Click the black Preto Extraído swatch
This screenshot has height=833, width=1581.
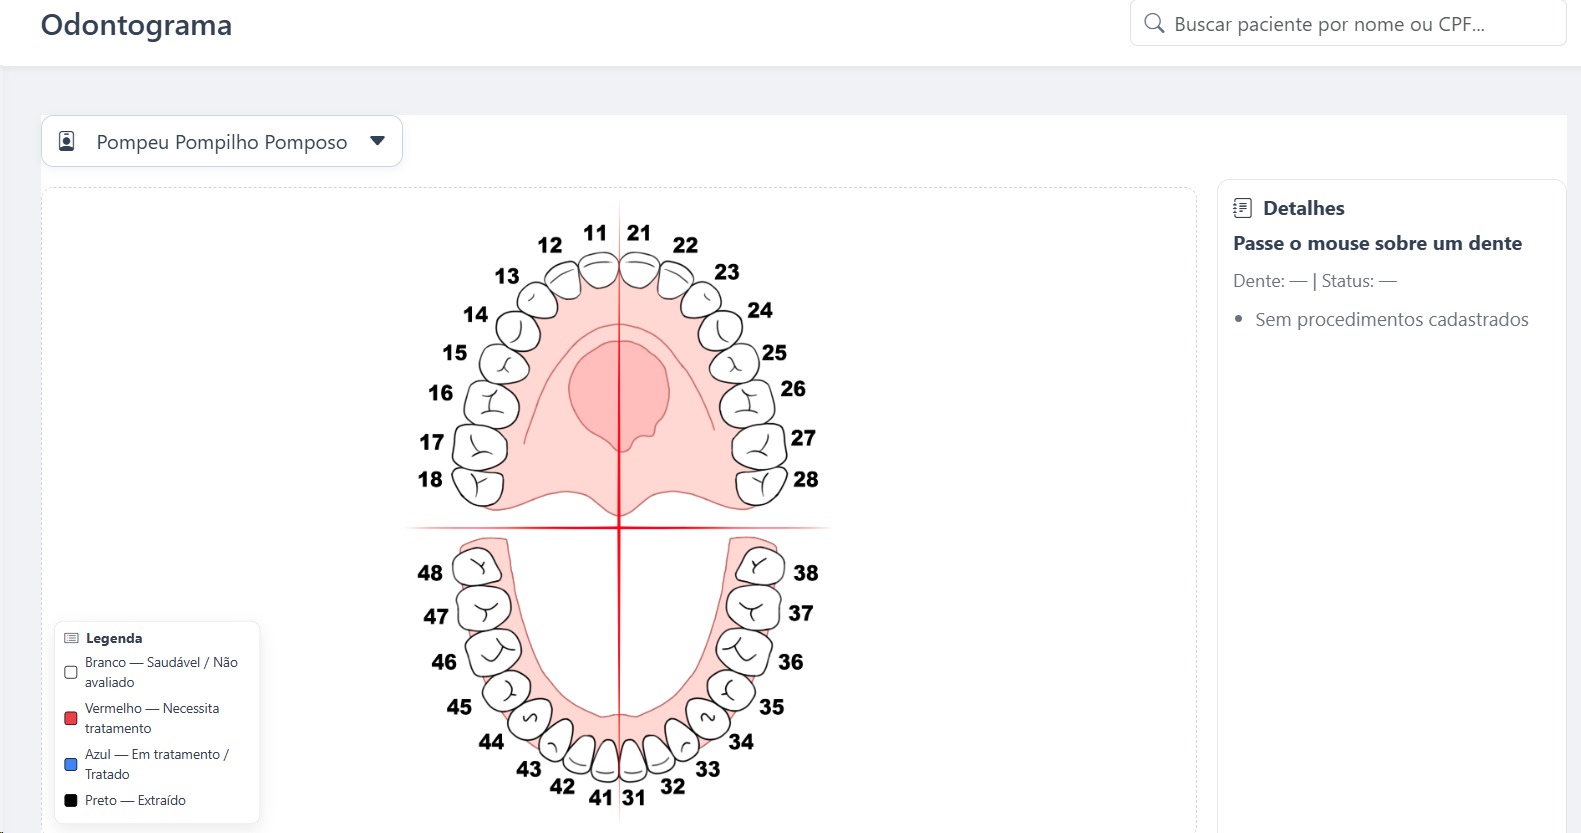[71, 800]
